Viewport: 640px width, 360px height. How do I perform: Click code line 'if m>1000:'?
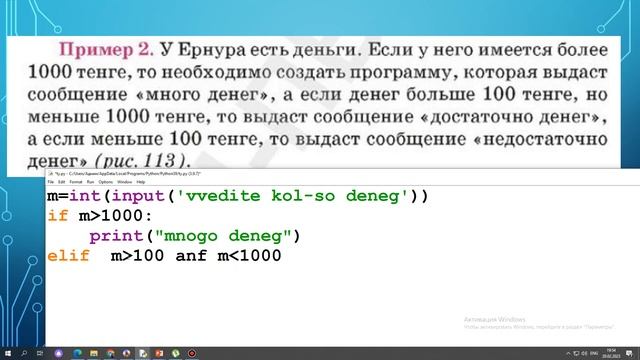100,216
